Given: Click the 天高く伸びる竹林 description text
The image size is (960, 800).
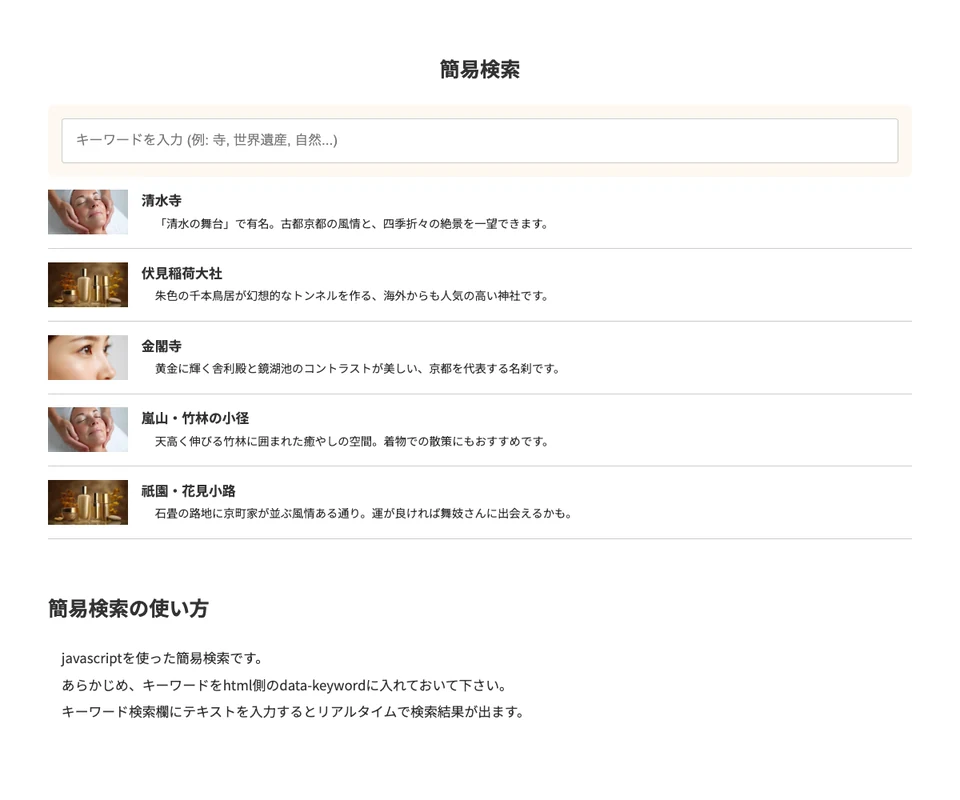Looking at the screenshot, I should (x=351, y=441).
